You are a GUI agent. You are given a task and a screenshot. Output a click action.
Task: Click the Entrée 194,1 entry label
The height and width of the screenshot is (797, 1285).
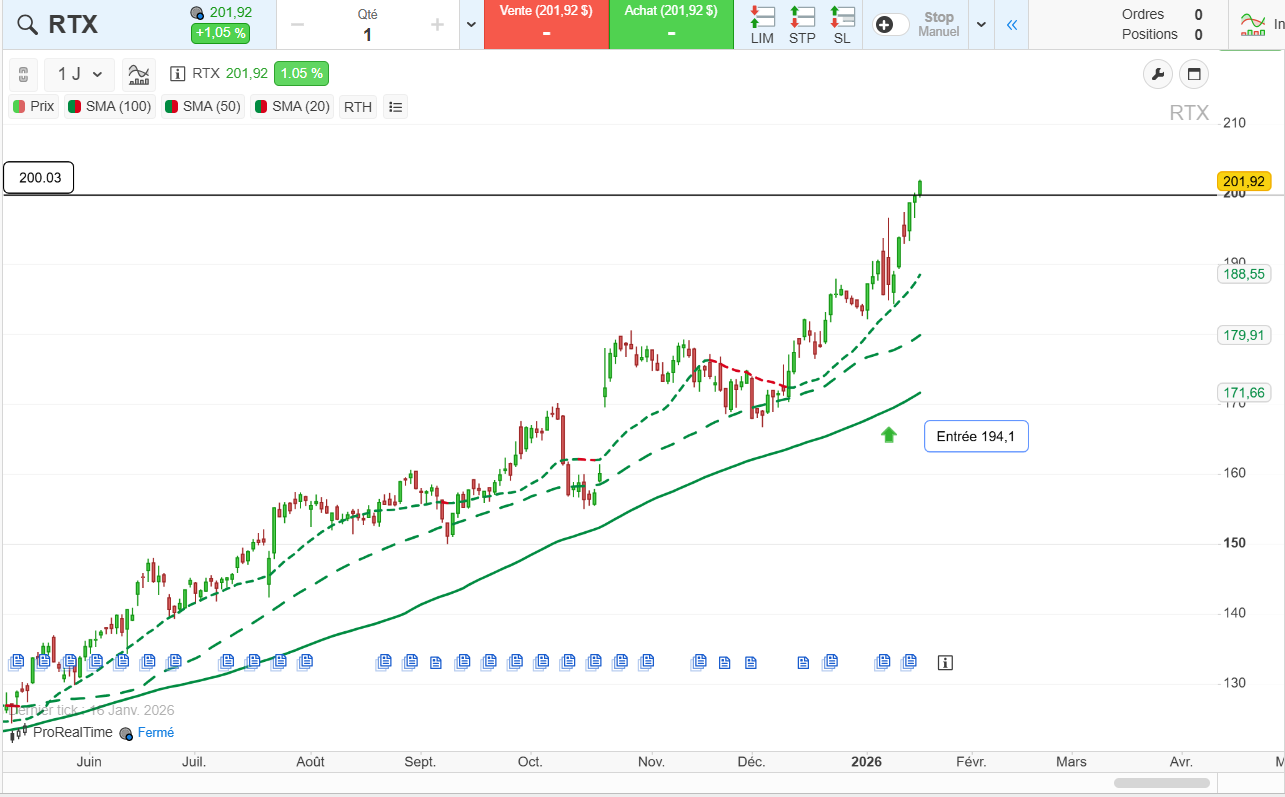pyautogui.click(x=976, y=436)
